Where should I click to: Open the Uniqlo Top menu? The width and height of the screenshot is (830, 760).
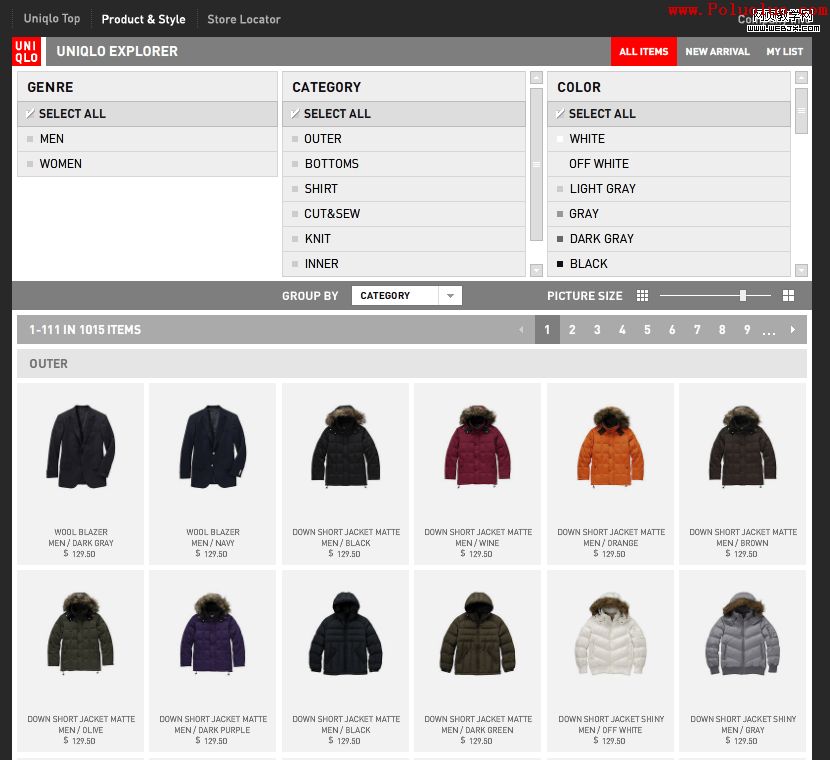tap(52, 19)
